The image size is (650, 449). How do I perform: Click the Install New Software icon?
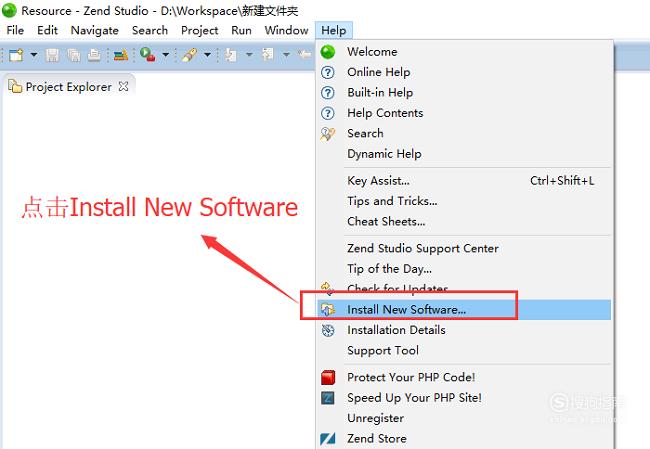tap(328, 310)
